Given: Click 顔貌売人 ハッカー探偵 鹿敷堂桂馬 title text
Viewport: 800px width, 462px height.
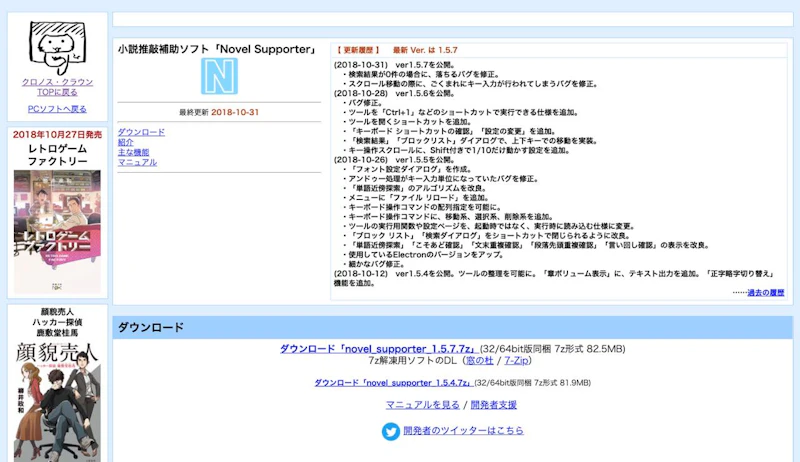Looking at the screenshot, I should tap(57, 322).
